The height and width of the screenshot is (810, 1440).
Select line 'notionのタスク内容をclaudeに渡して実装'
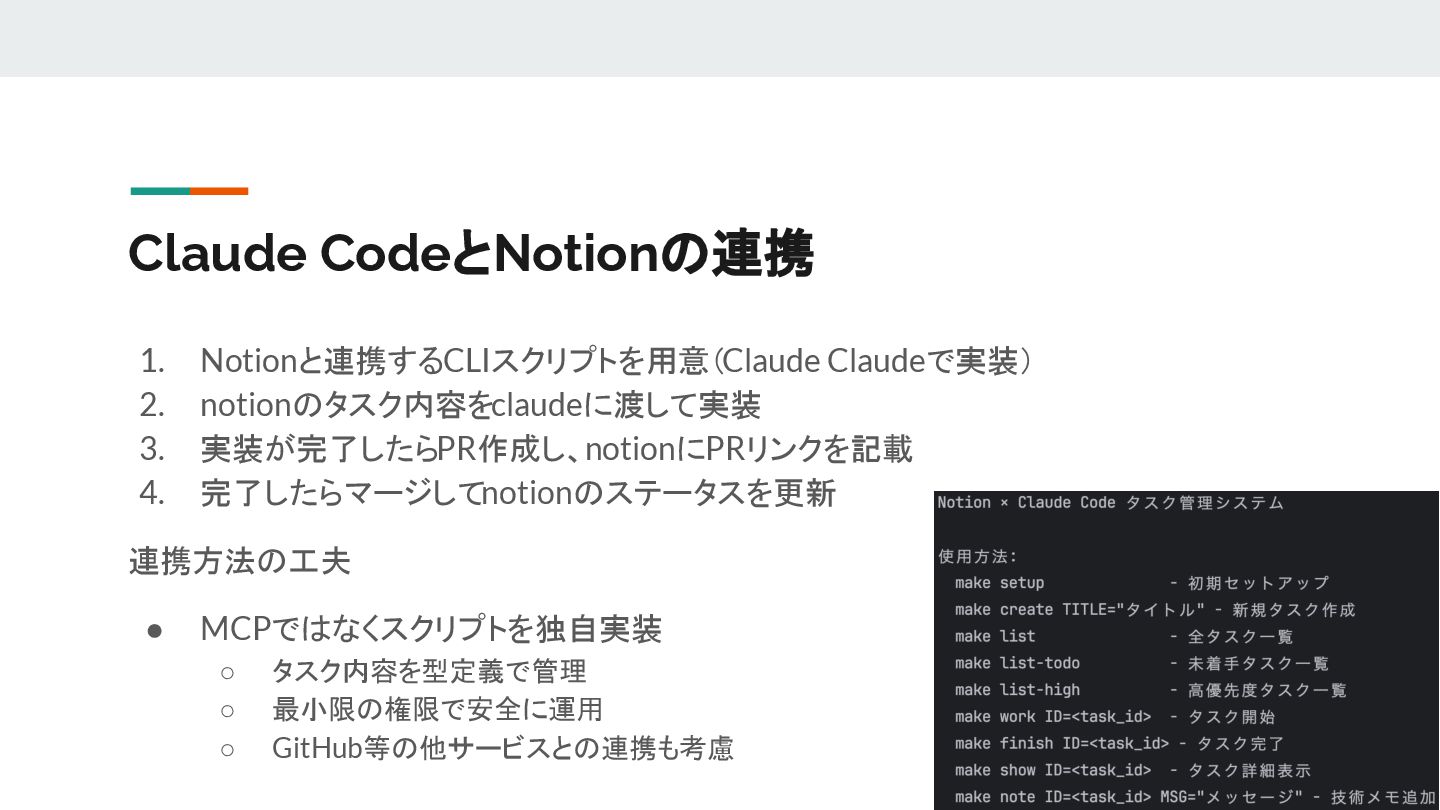[480, 405]
